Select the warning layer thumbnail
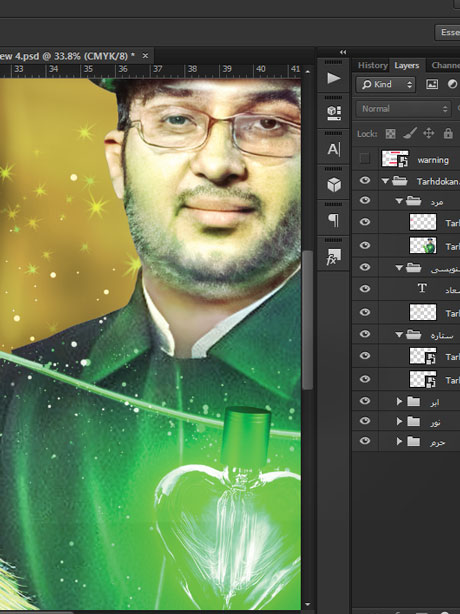The height and width of the screenshot is (614, 460). pos(395,159)
